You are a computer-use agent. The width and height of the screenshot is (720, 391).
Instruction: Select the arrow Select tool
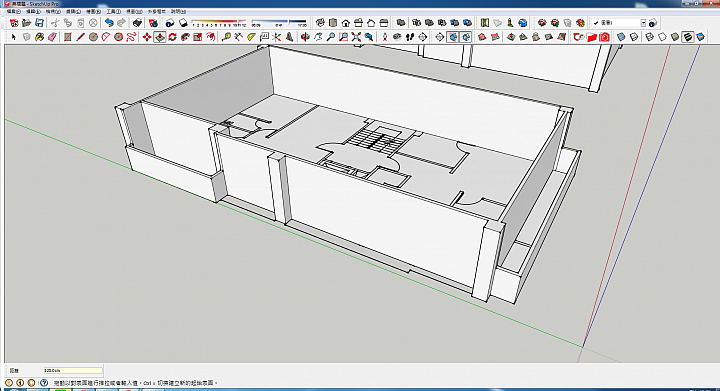(13, 37)
